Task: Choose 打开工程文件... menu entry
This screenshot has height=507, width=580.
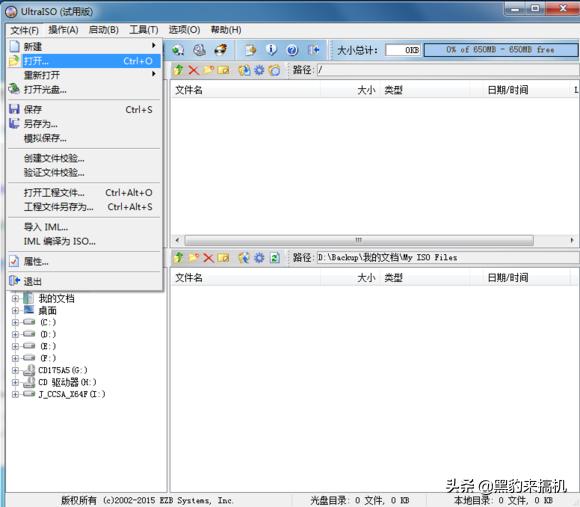Action: click(x=84, y=193)
